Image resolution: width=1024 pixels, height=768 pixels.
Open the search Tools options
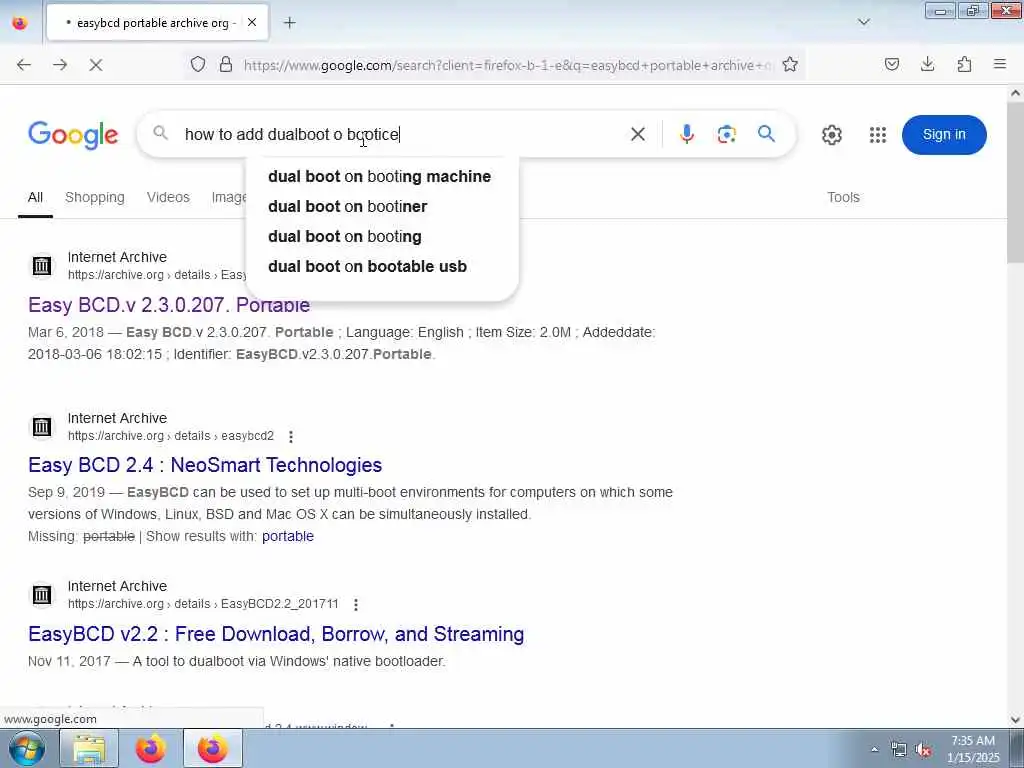coord(843,197)
